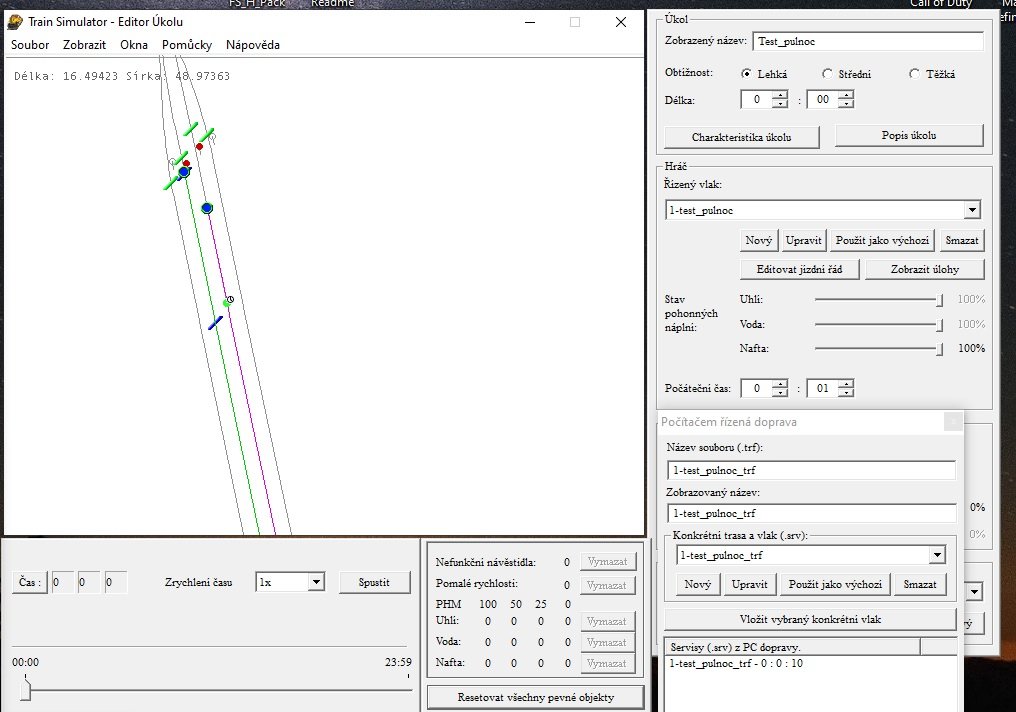Decrease Počáteční čas minutes with down arrow

click(846, 393)
